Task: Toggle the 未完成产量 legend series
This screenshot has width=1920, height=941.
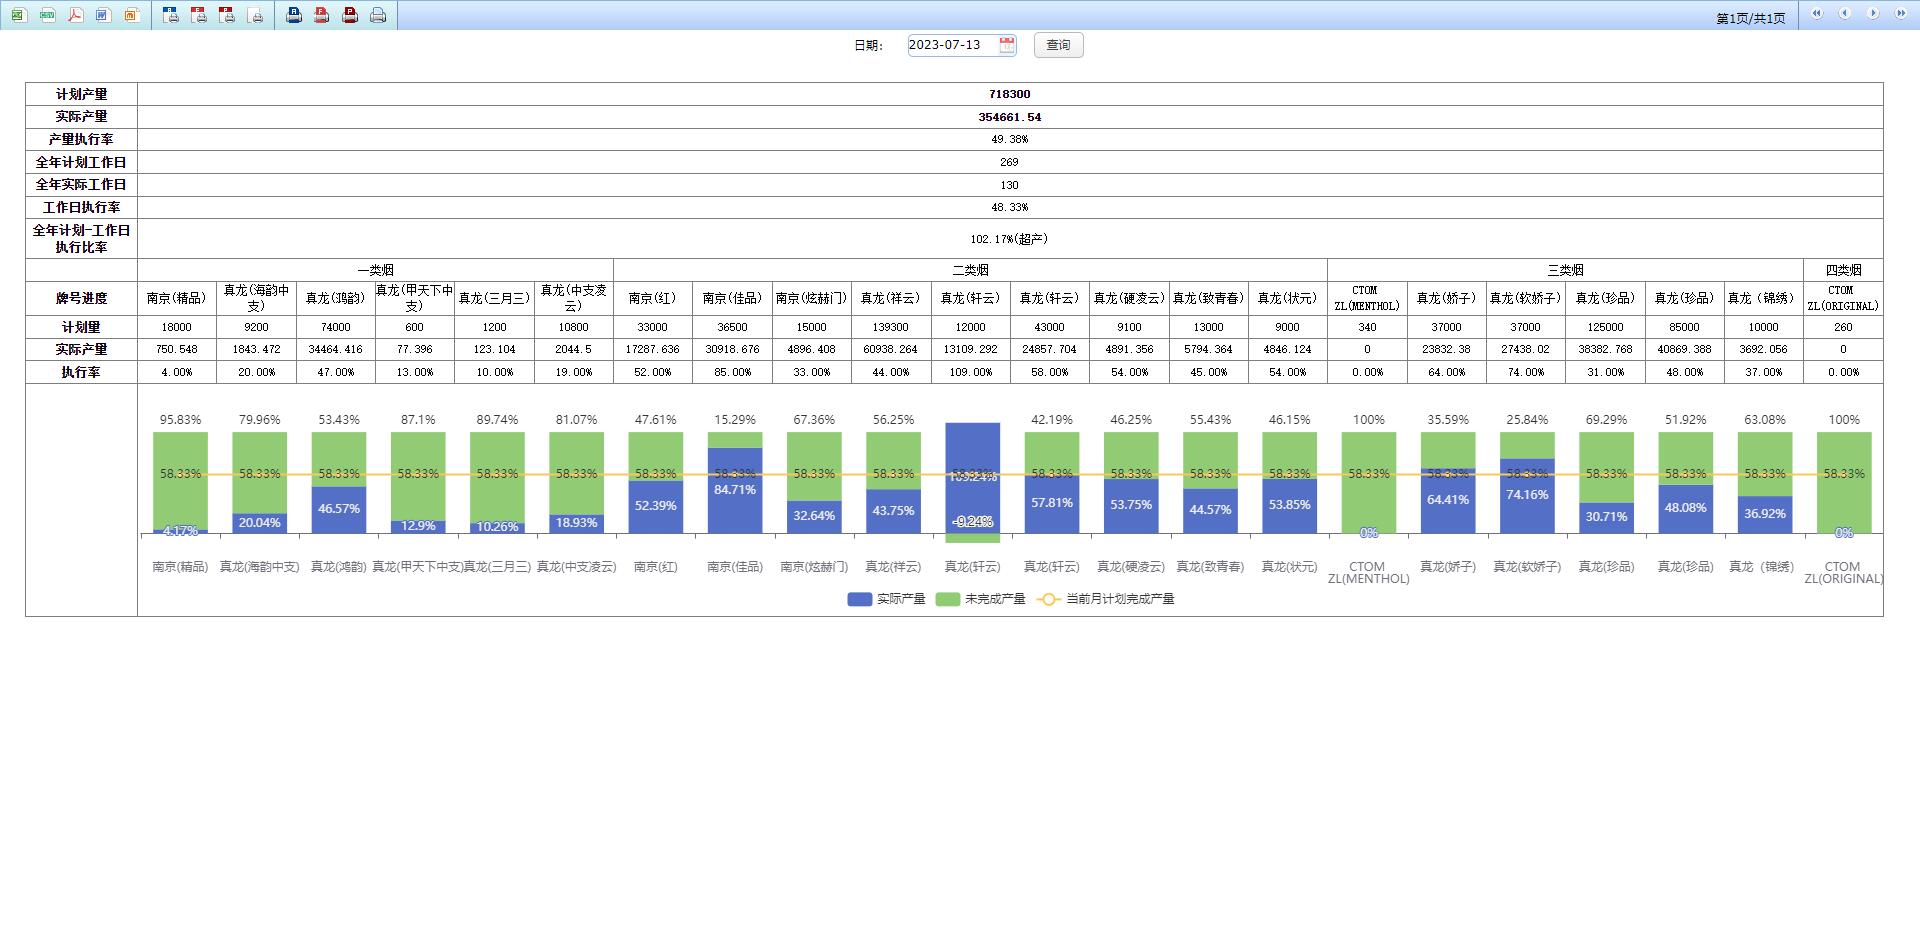Action: pos(980,599)
